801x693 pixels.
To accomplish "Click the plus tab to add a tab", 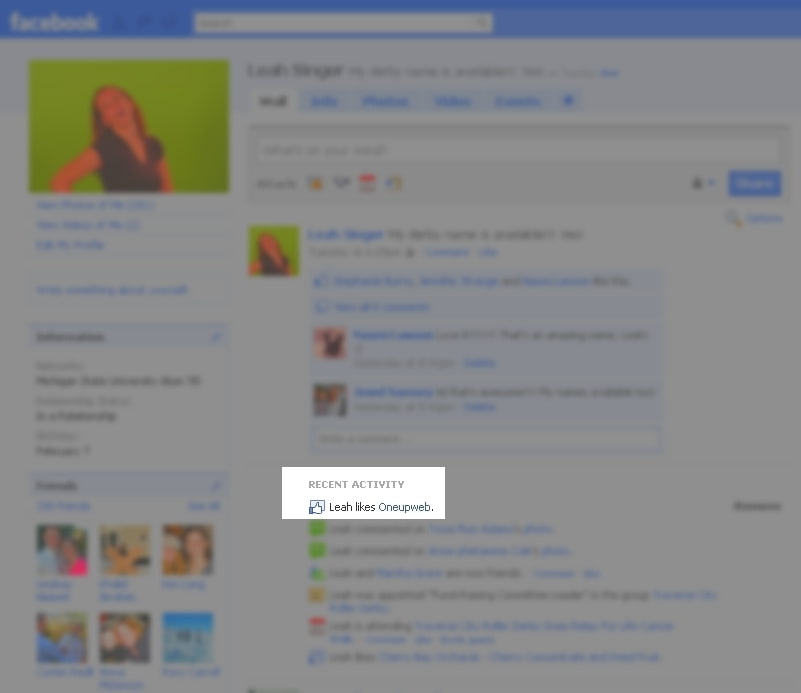I will point(568,101).
